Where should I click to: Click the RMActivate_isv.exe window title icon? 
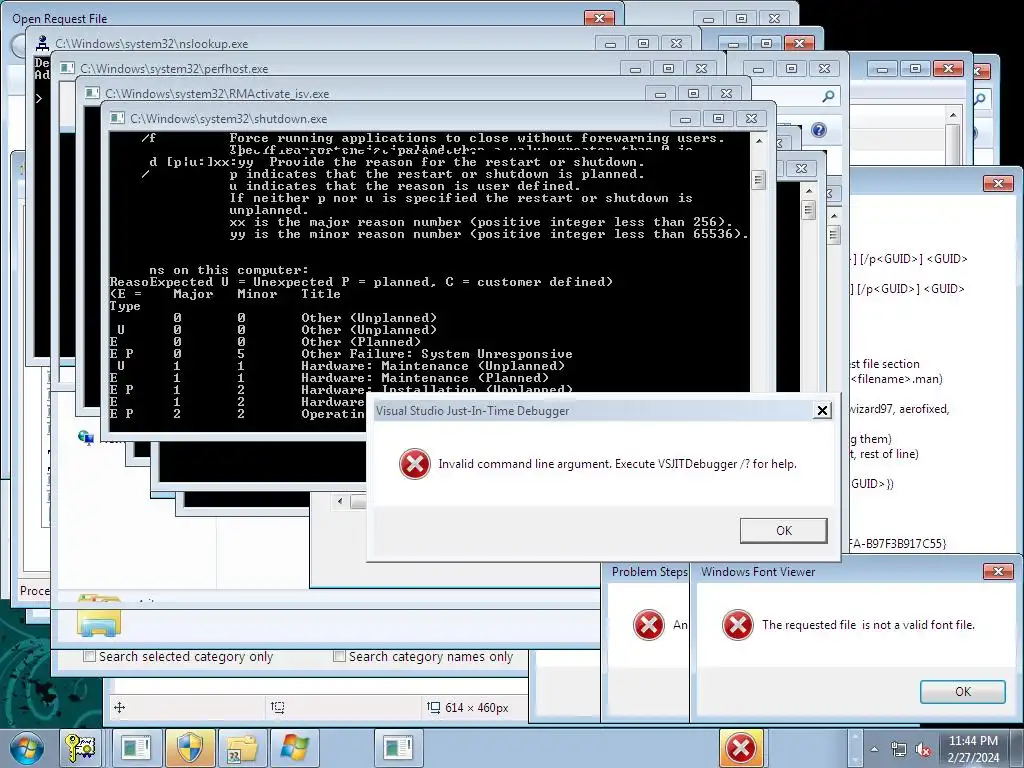[93, 93]
